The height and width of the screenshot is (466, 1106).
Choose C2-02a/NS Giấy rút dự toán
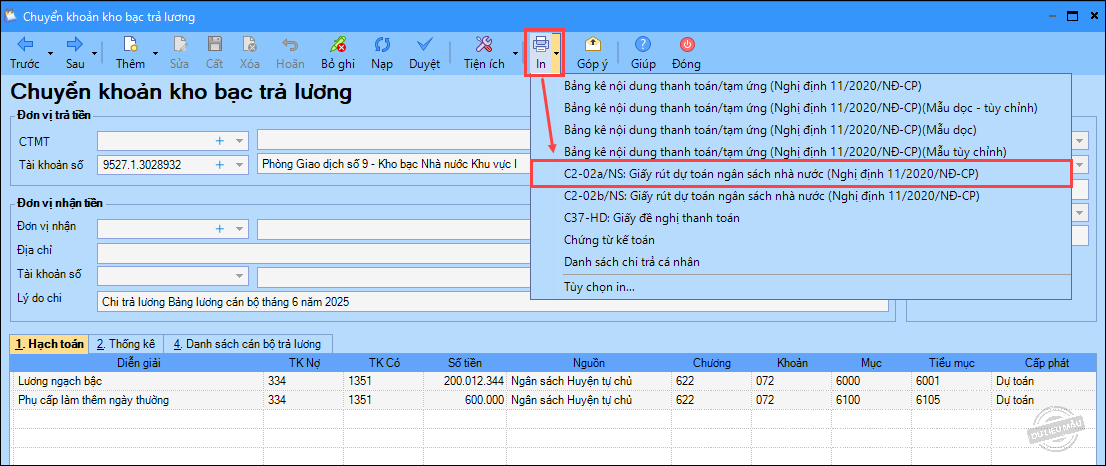[x=772, y=173]
